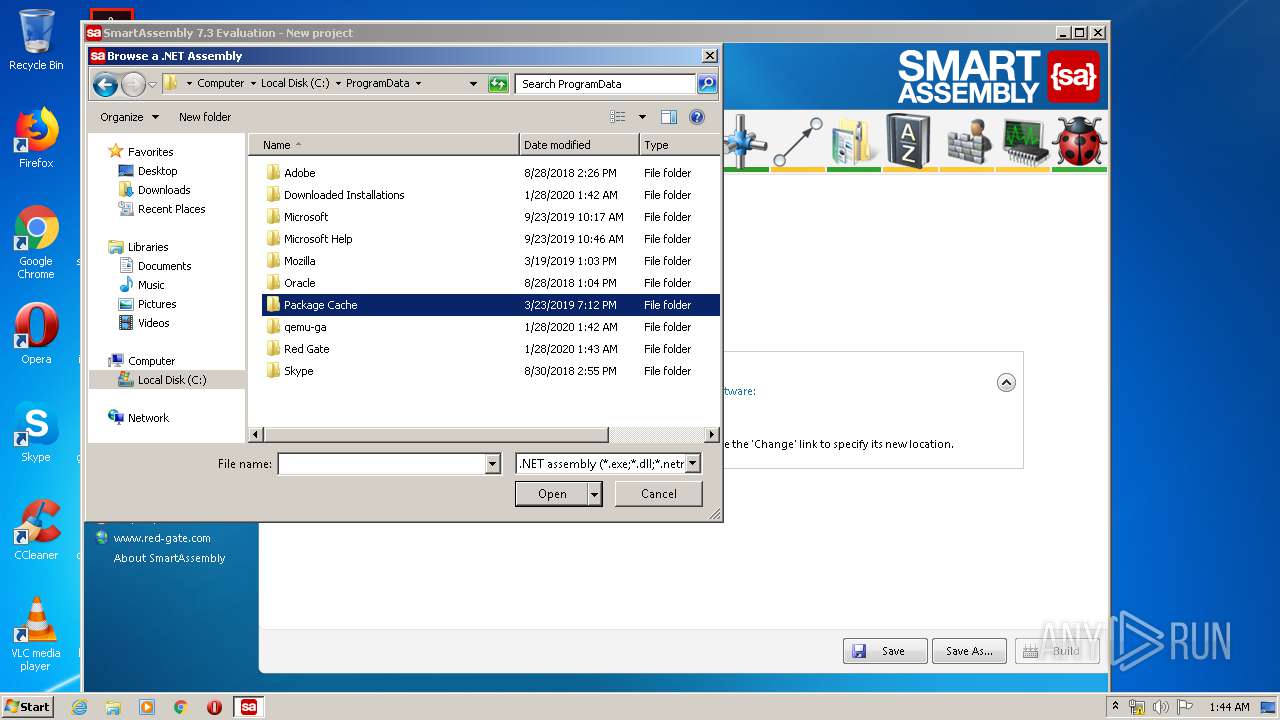Select Desktop under Favorites
This screenshot has width=1280, height=720.
tap(157, 171)
